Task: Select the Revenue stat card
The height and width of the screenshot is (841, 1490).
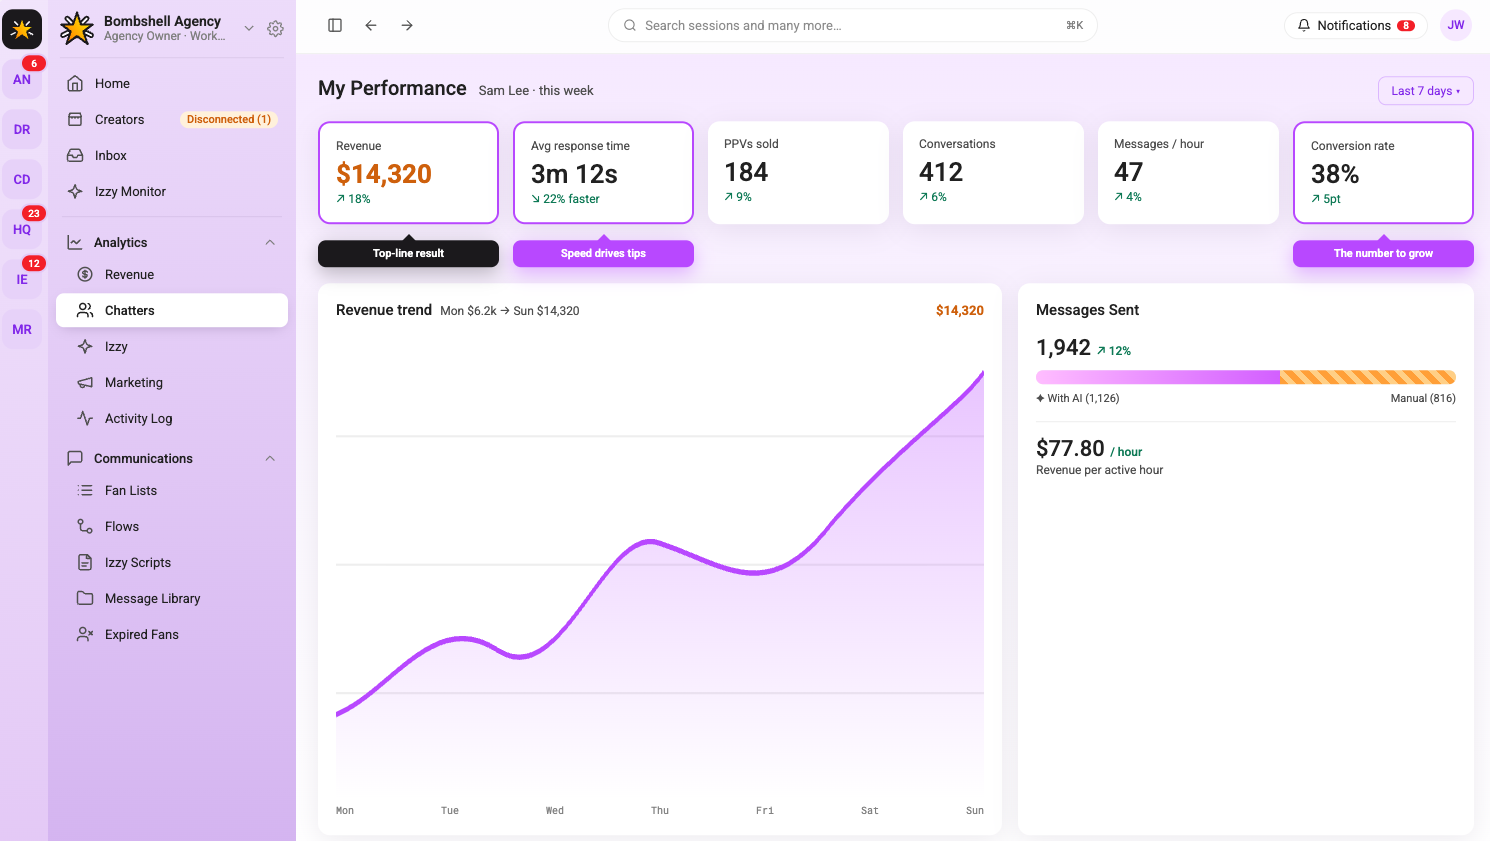Action: click(x=408, y=172)
